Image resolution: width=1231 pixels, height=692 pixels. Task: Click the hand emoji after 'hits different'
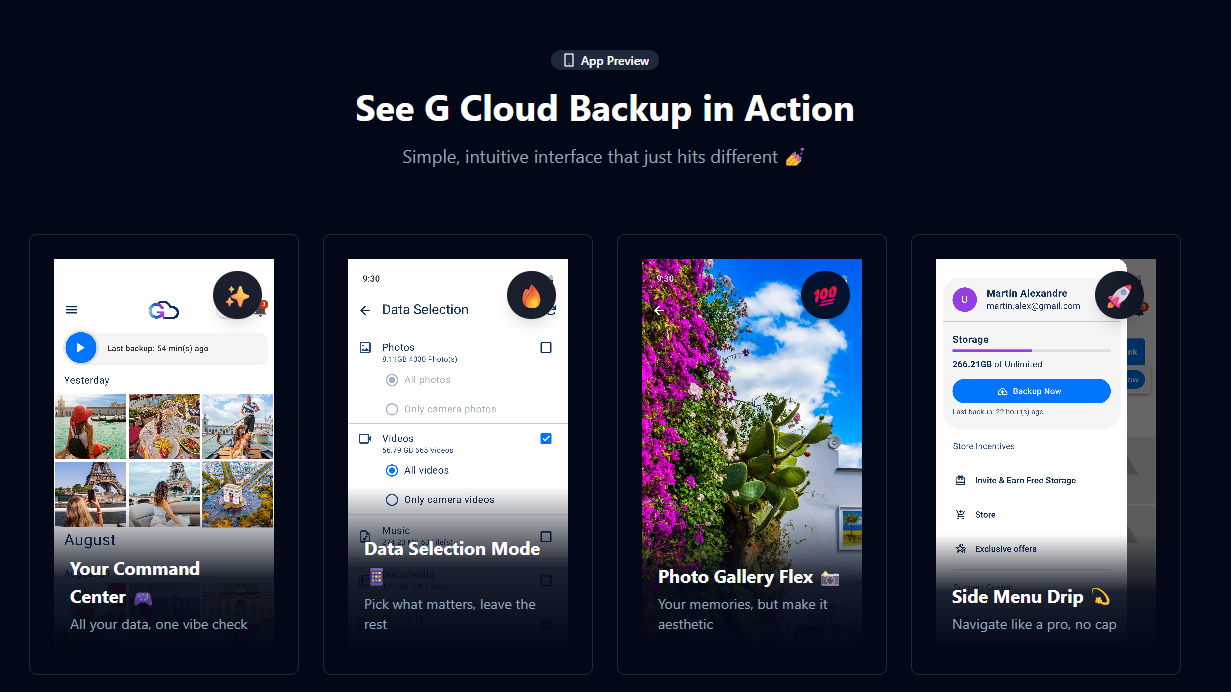[795, 157]
